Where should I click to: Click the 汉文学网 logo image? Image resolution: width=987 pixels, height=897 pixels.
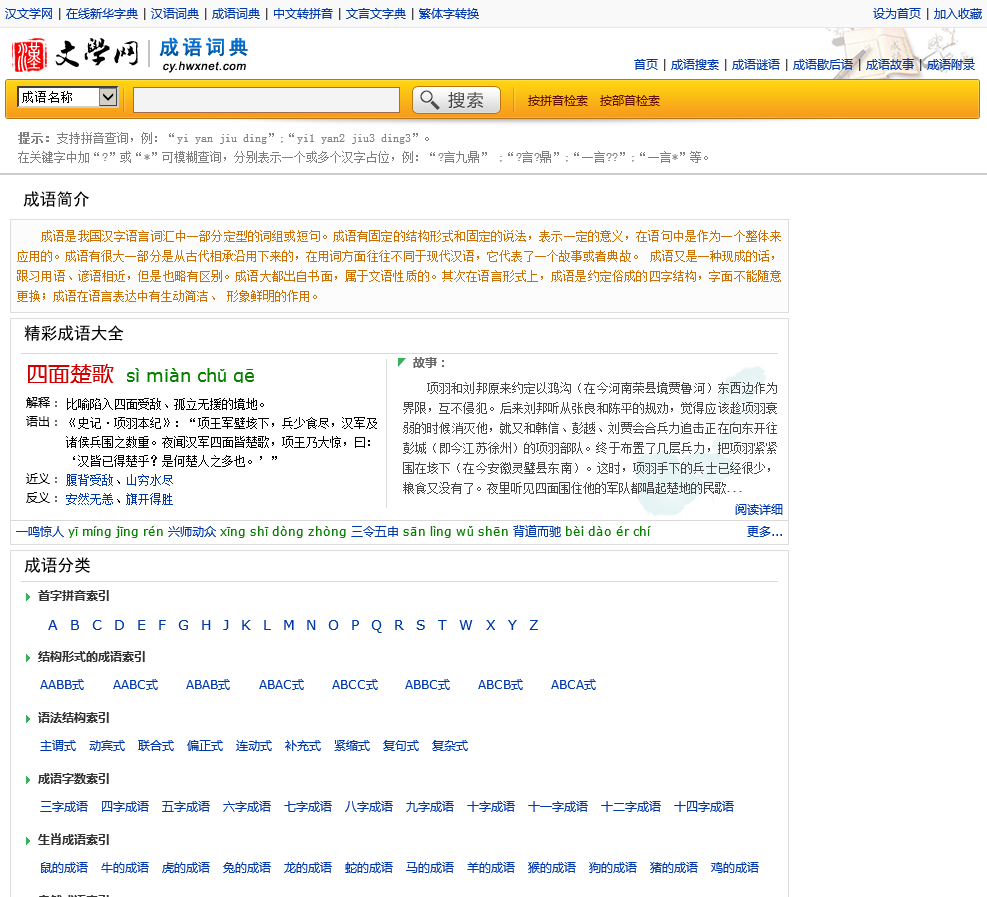pos(76,54)
